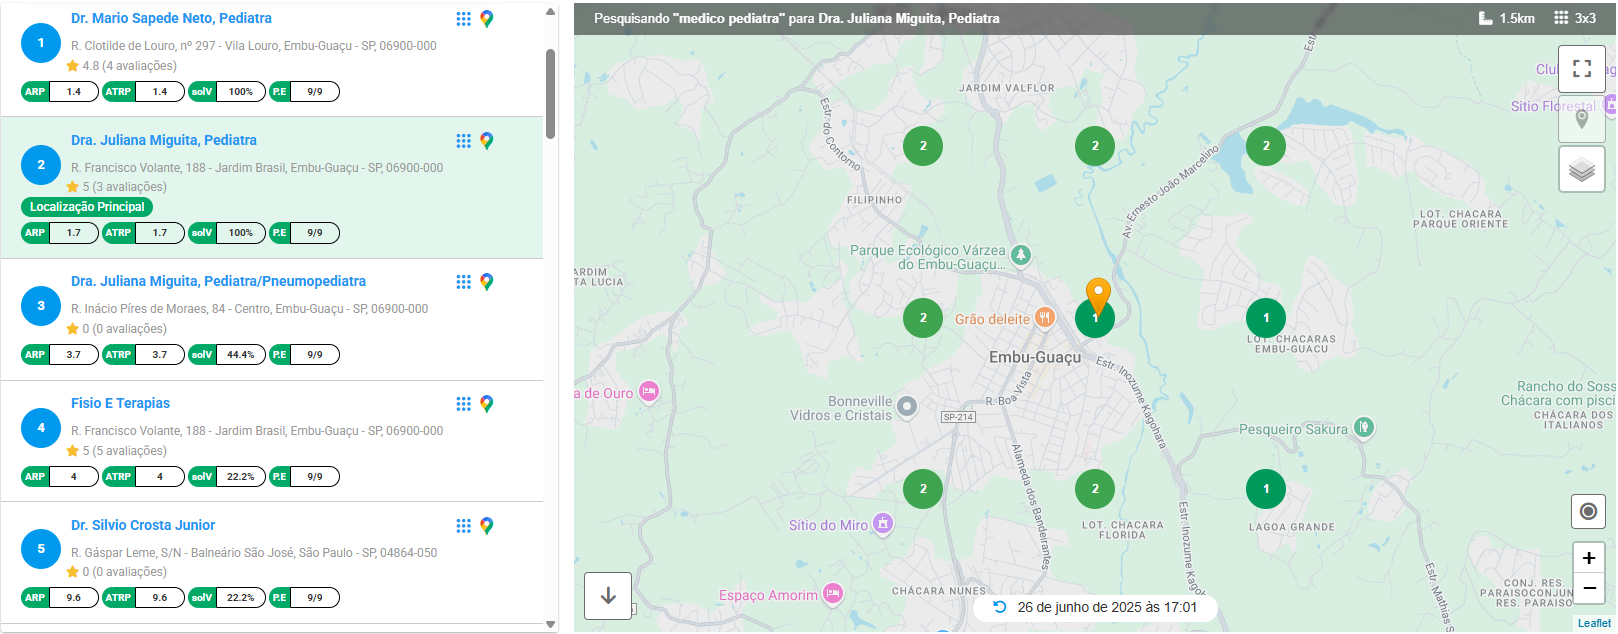Image resolution: width=1618 pixels, height=634 pixels.
Task: Zoom out on the map
Action: (x=1588, y=588)
